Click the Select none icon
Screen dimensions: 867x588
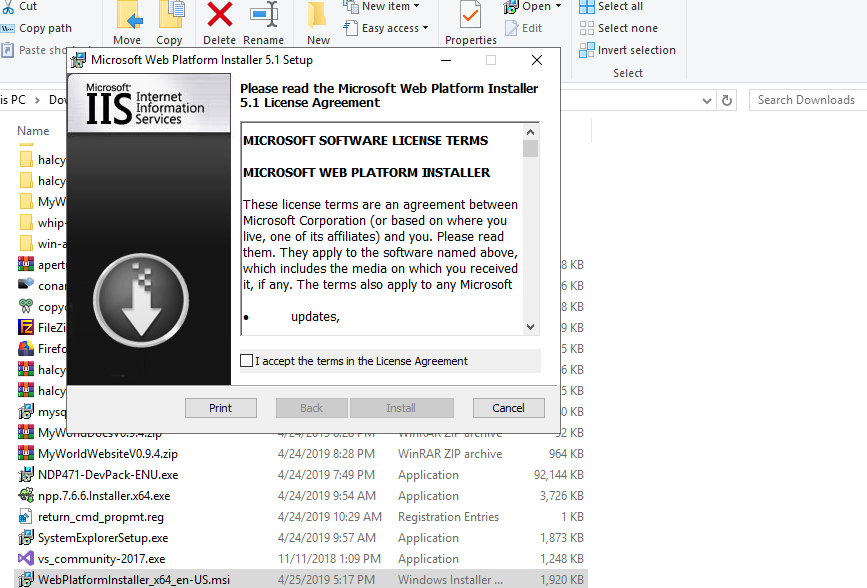(x=587, y=28)
